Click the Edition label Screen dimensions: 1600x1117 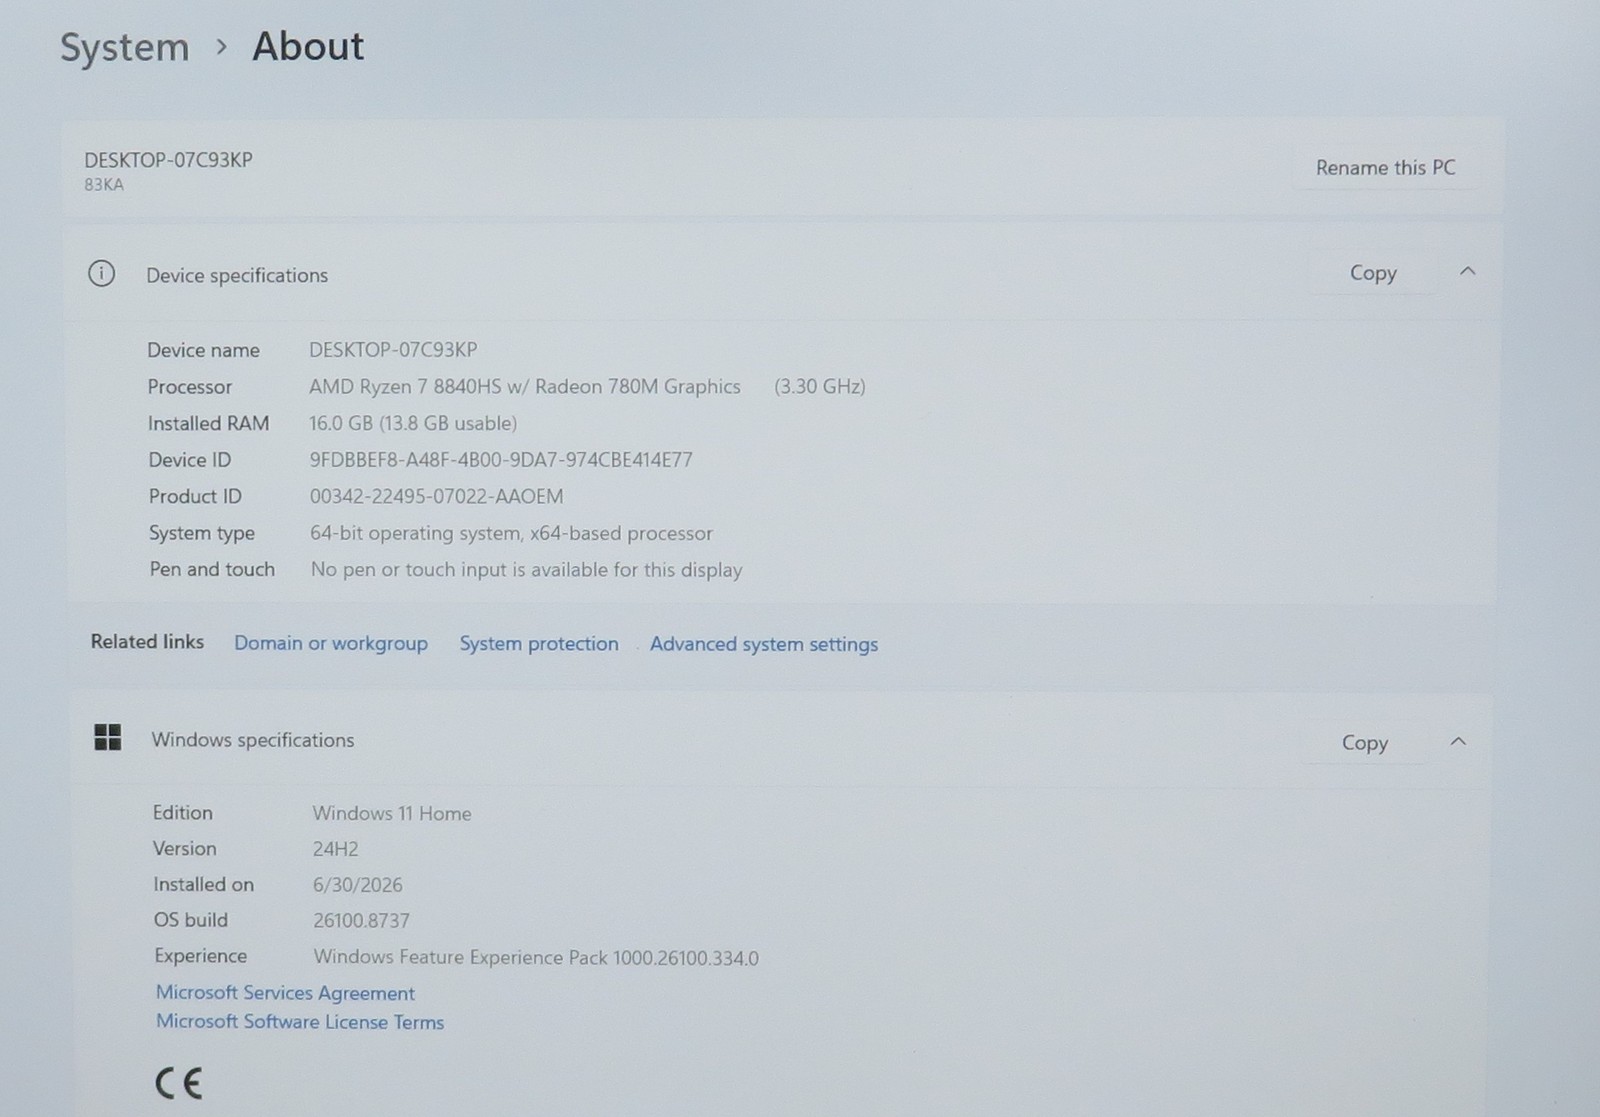coord(183,813)
